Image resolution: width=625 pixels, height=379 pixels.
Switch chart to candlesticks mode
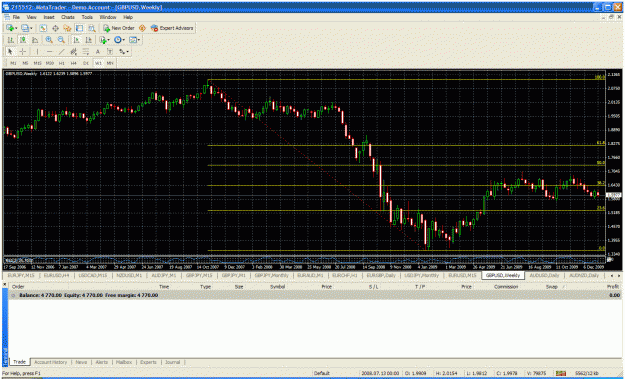(x=23, y=40)
